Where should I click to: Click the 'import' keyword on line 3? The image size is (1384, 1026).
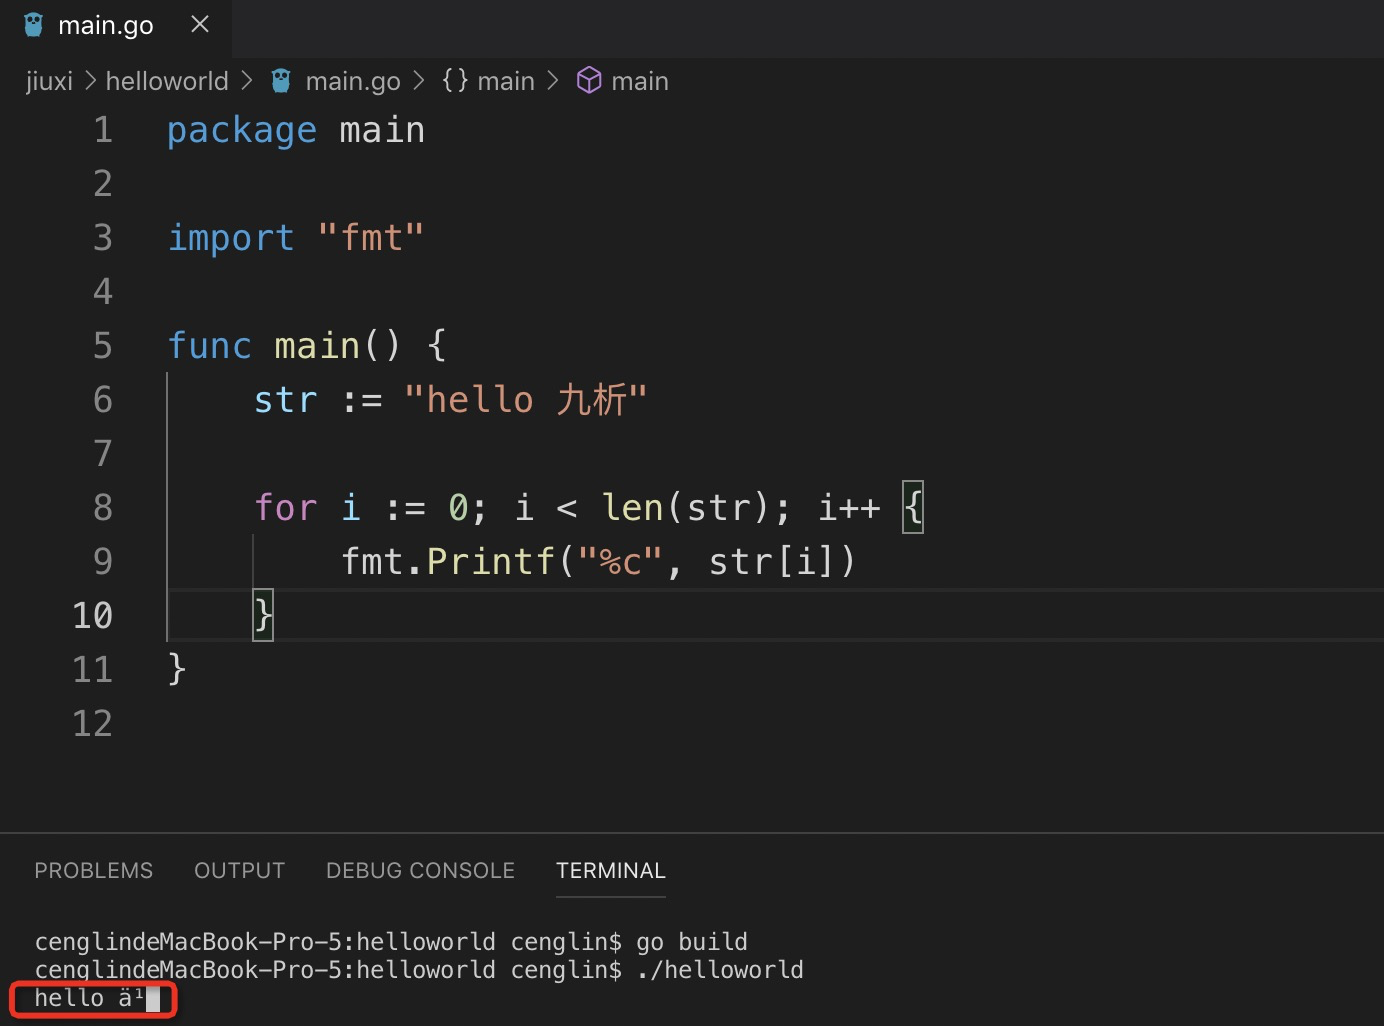tap(231, 239)
